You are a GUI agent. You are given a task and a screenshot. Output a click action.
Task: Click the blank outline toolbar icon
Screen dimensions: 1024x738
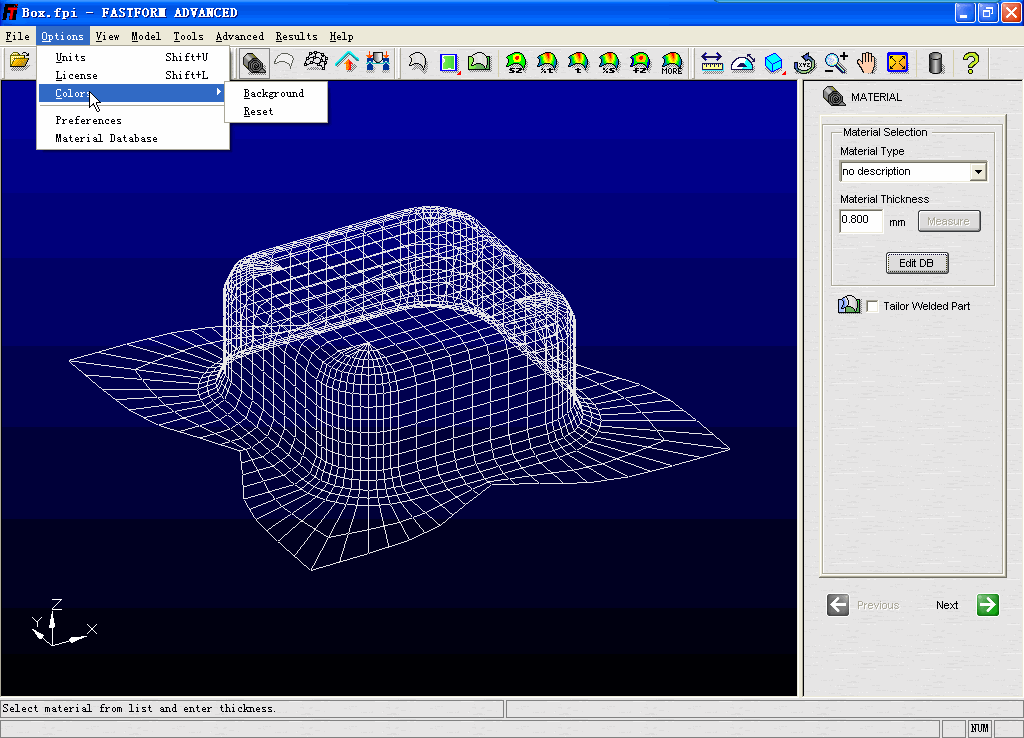[x=417, y=63]
